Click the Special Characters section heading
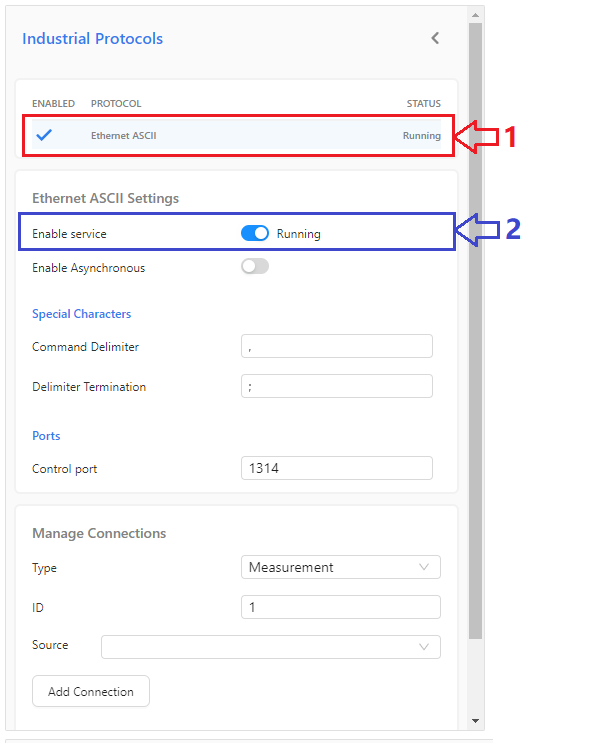The width and height of the screenshot is (597, 743). (81, 314)
